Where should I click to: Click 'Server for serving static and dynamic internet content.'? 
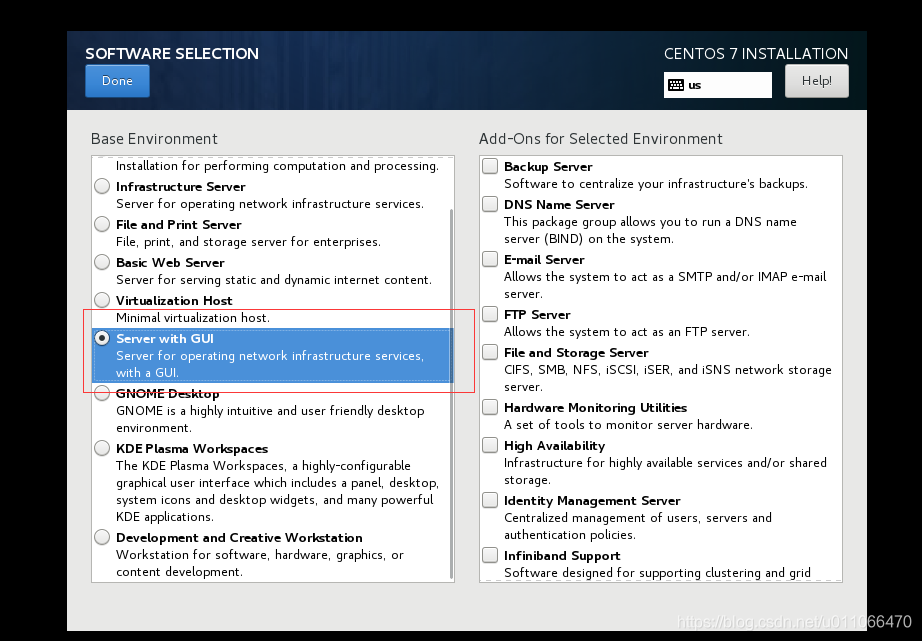273,280
